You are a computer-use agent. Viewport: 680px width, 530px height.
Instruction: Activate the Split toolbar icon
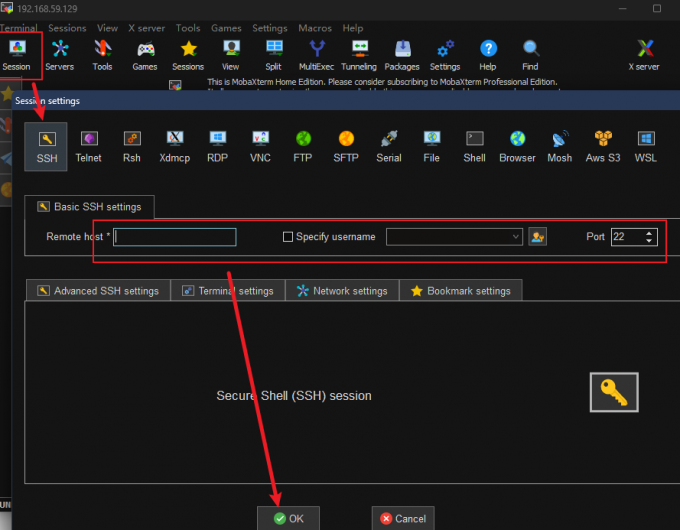(274, 55)
